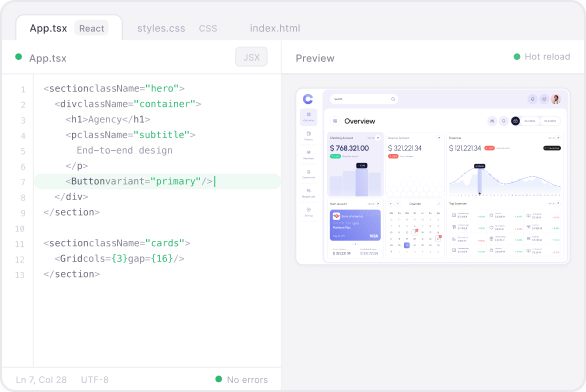
Task: Open the index.html tab
Action: pos(275,28)
